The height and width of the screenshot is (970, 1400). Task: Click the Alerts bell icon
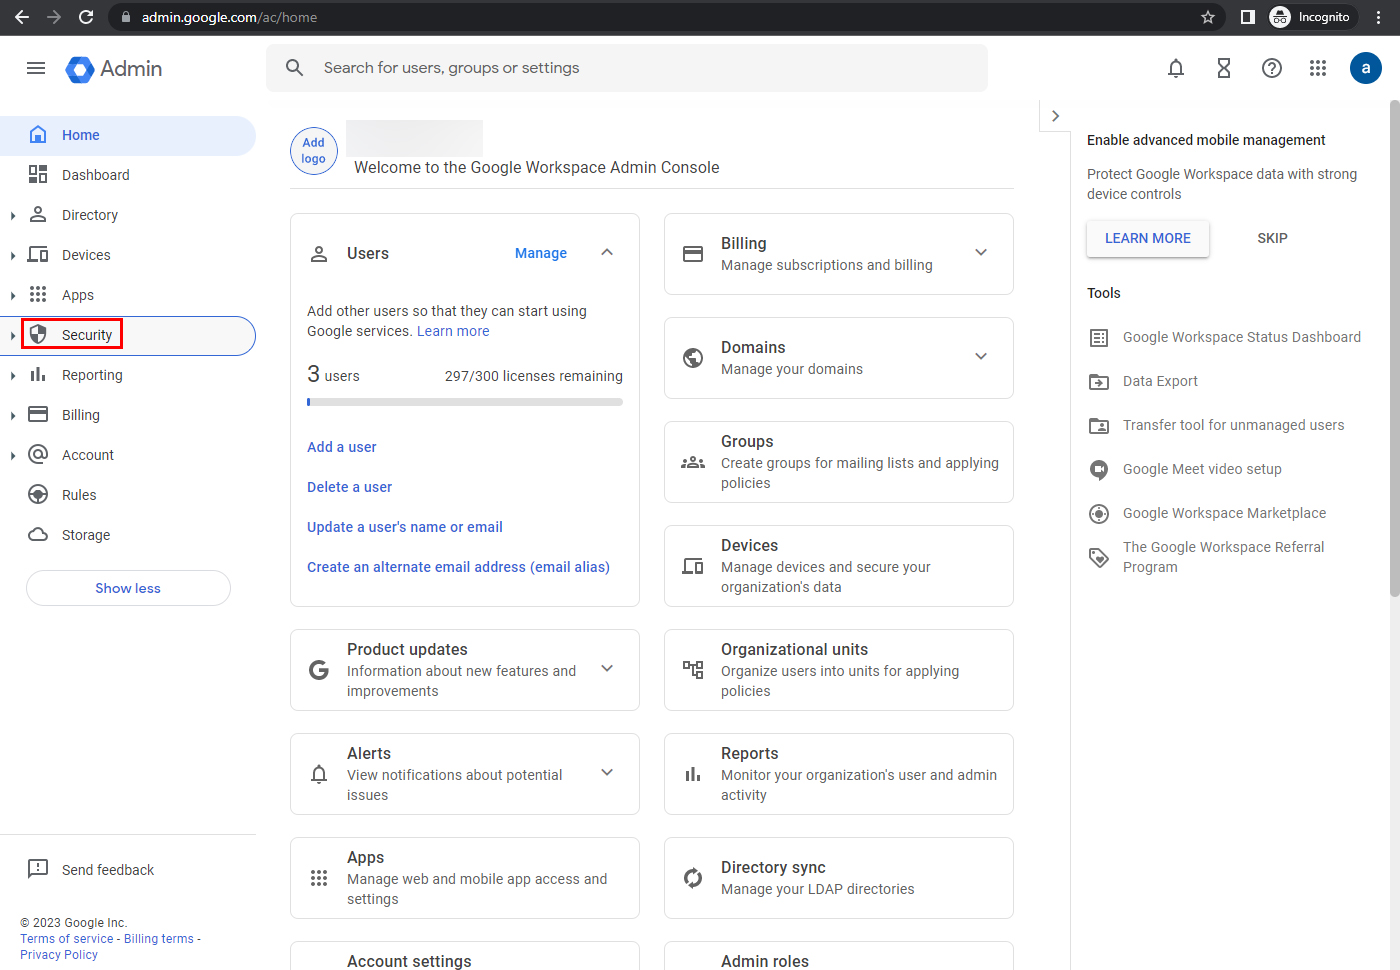click(x=319, y=774)
